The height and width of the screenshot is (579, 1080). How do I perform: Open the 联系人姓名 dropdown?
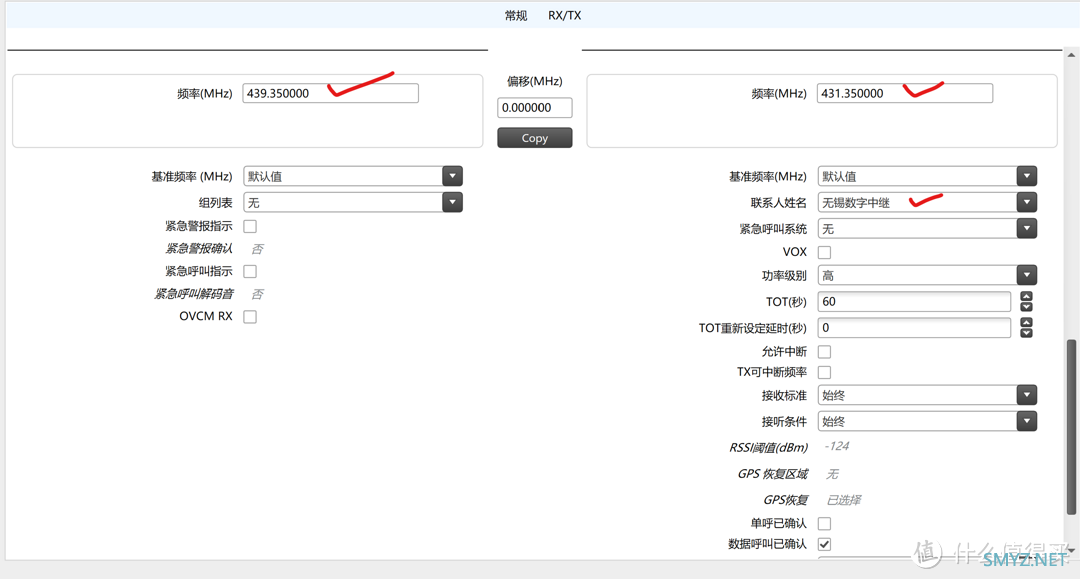tap(1026, 202)
